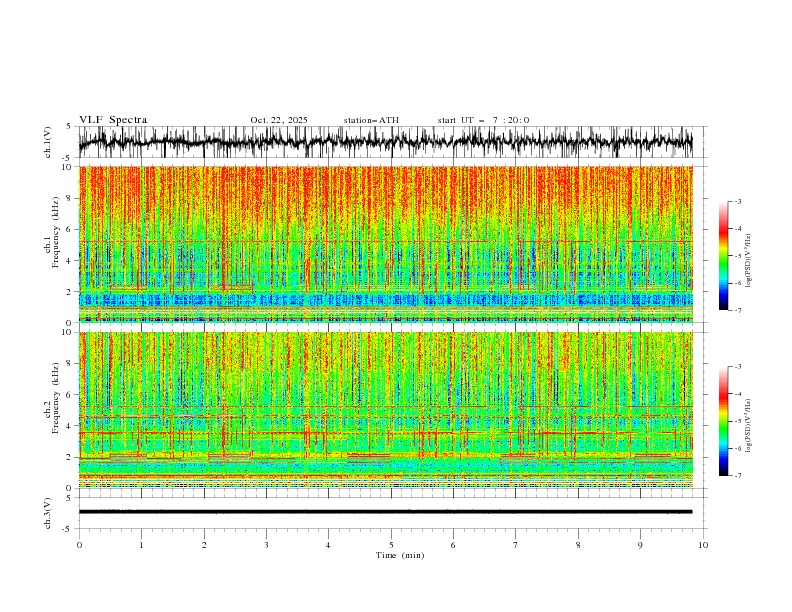
Task: Click the time axis tick label '9'
Action: [x=640, y=545]
